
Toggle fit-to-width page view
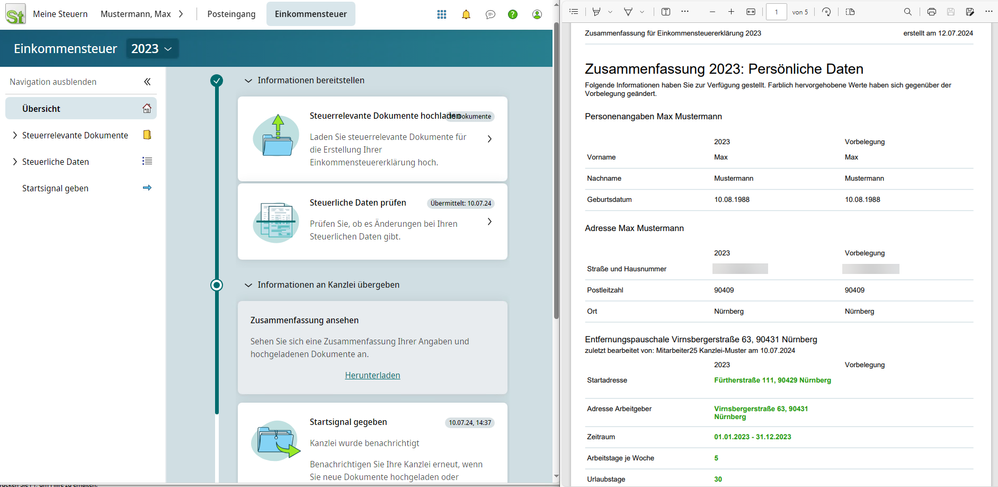click(752, 12)
